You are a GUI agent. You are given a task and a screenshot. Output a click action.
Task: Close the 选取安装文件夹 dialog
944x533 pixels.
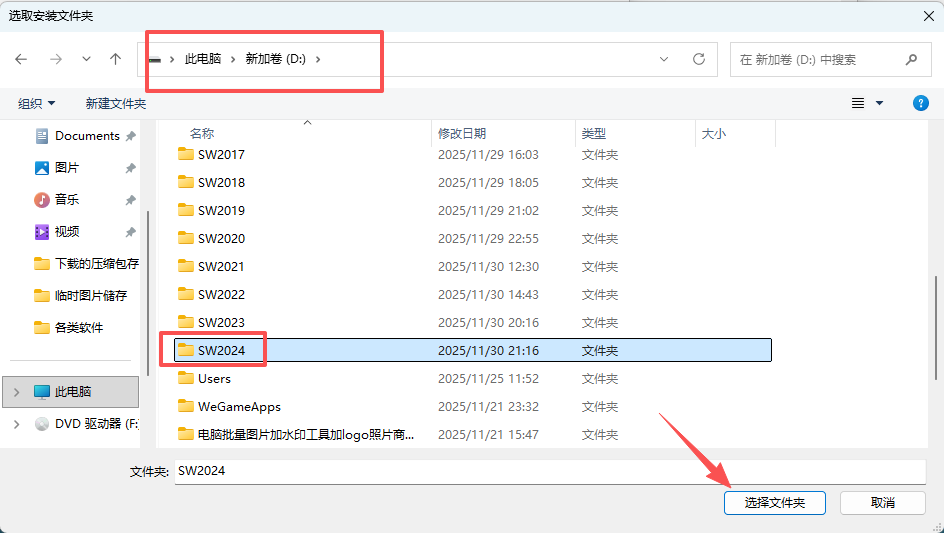coord(929,16)
